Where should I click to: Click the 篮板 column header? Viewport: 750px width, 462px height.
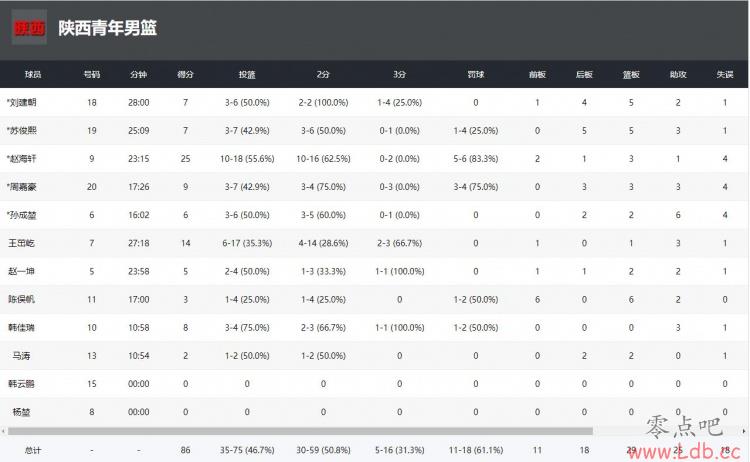tap(631, 74)
